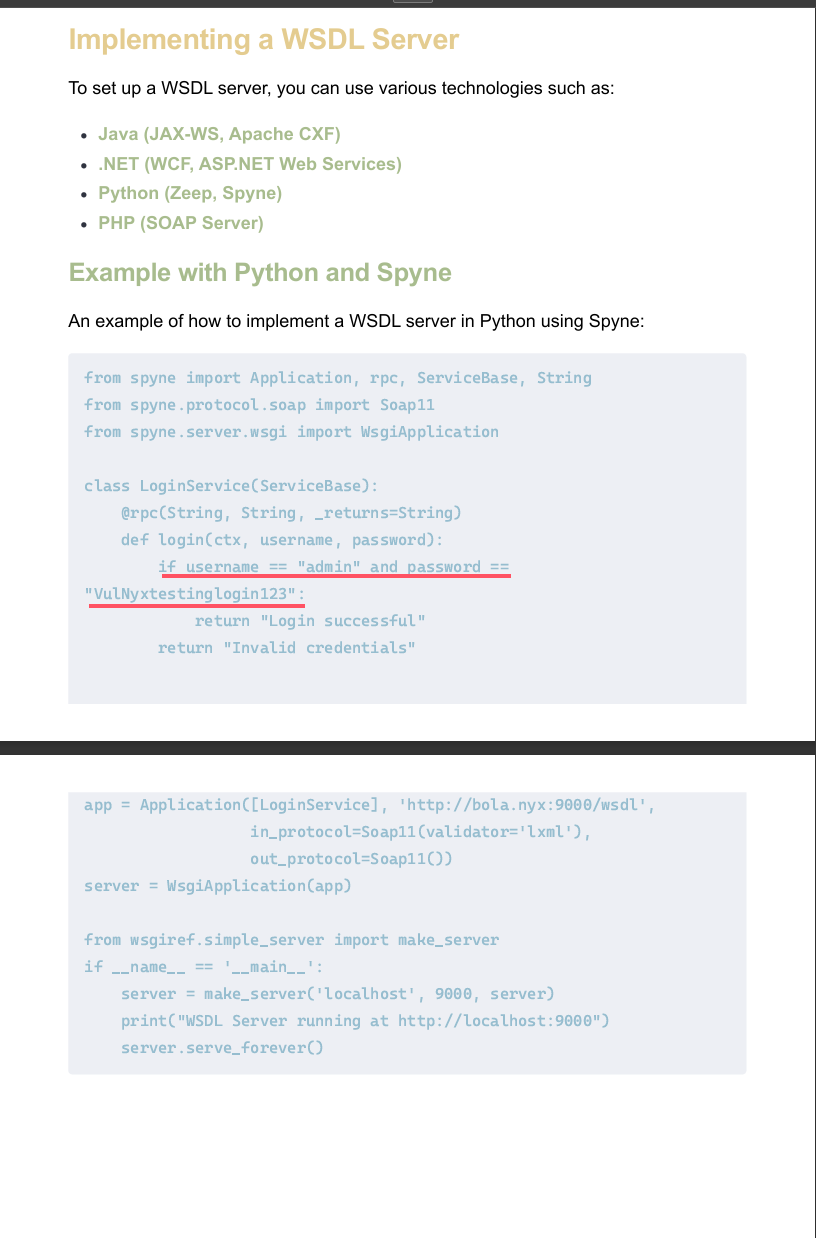The height and width of the screenshot is (1238, 816).
Task: Click the sentence introducing the Spyne example
Action: click(x=356, y=321)
